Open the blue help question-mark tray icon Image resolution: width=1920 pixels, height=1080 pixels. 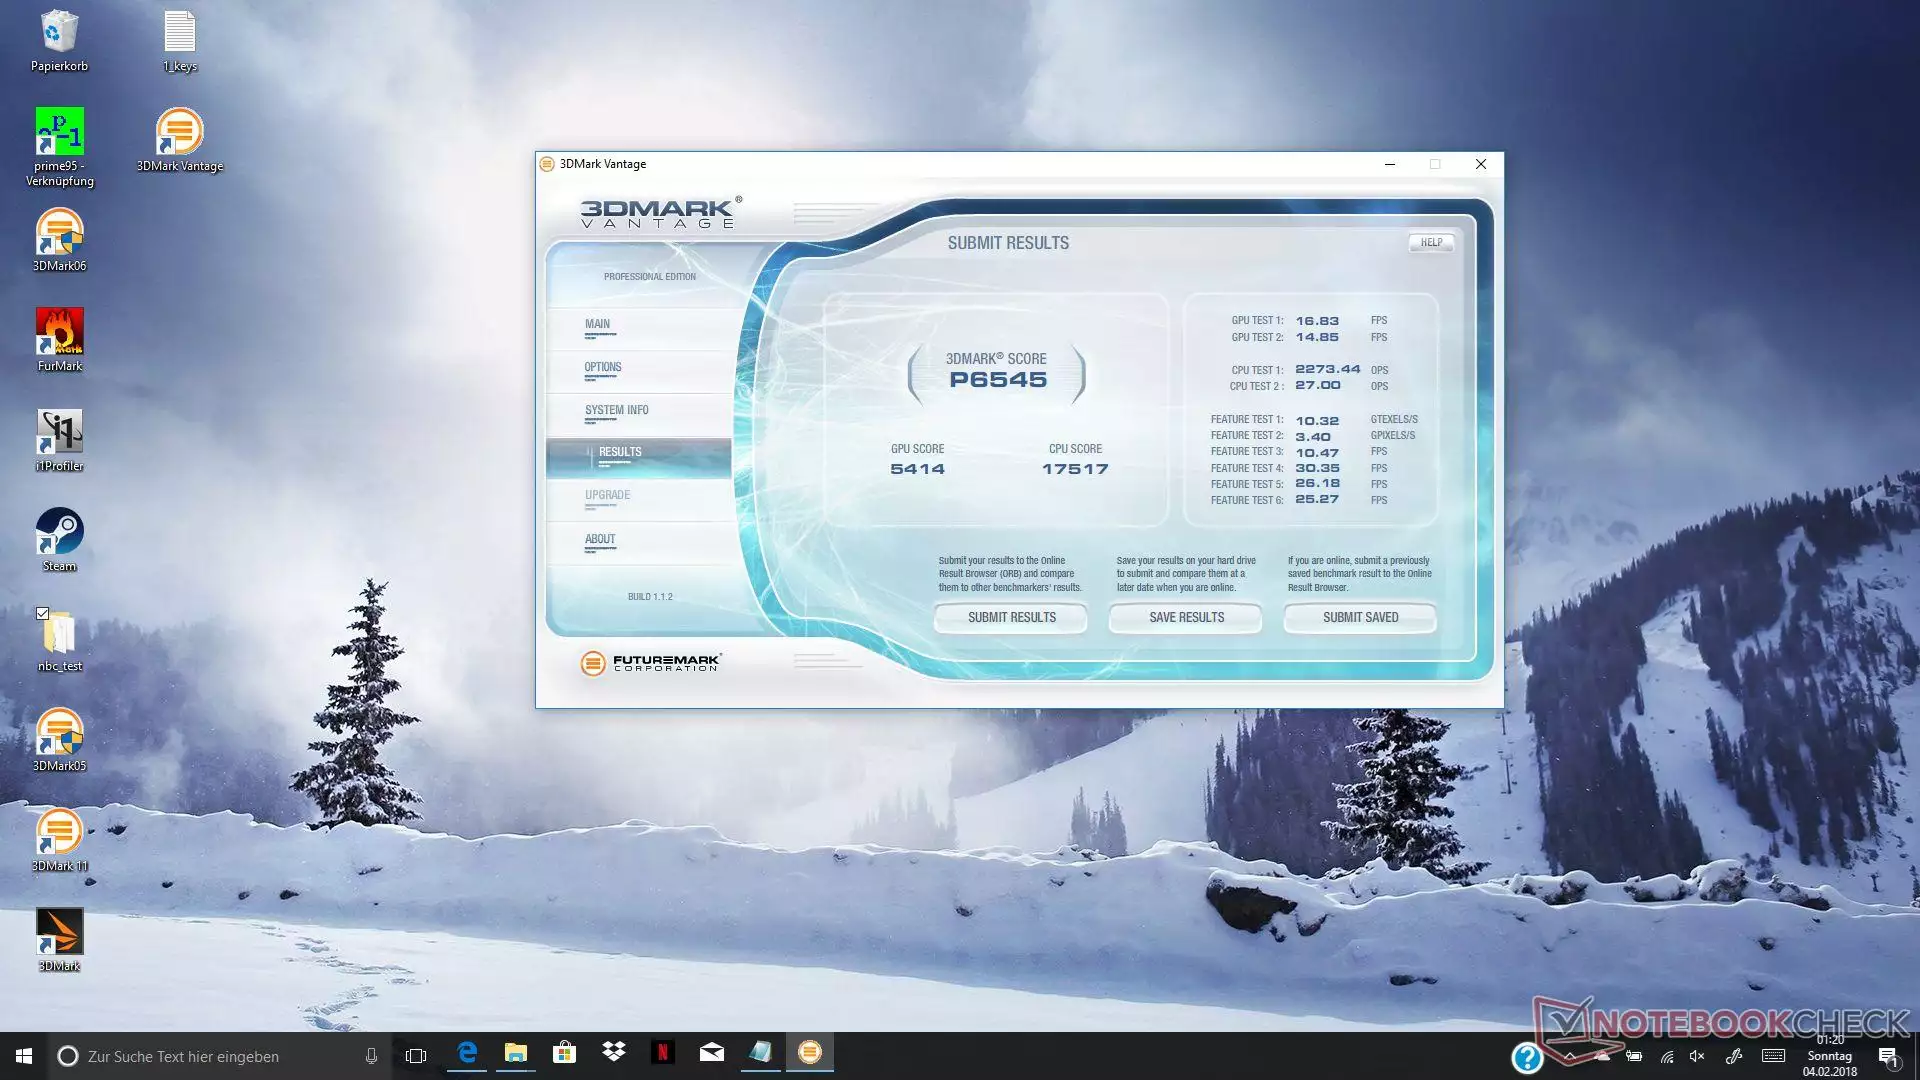(x=1527, y=1057)
